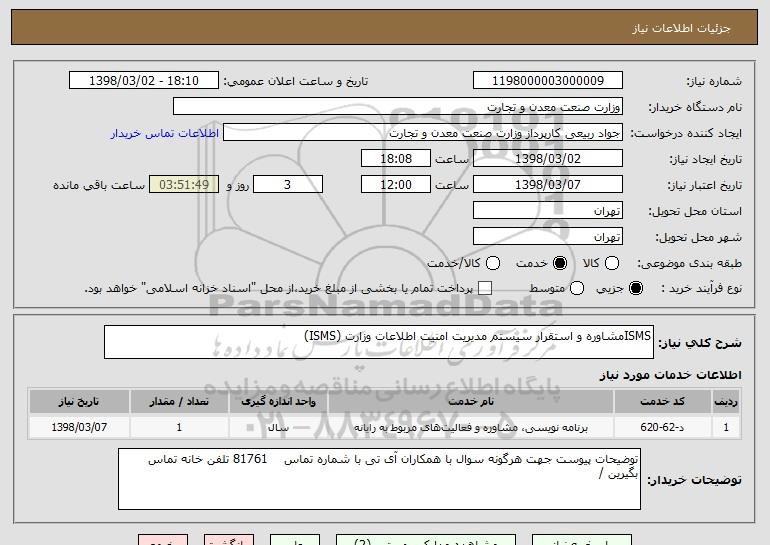Screen dimensions: 770x545
Task: Click the unit cell سال
Action: tap(278, 427)
